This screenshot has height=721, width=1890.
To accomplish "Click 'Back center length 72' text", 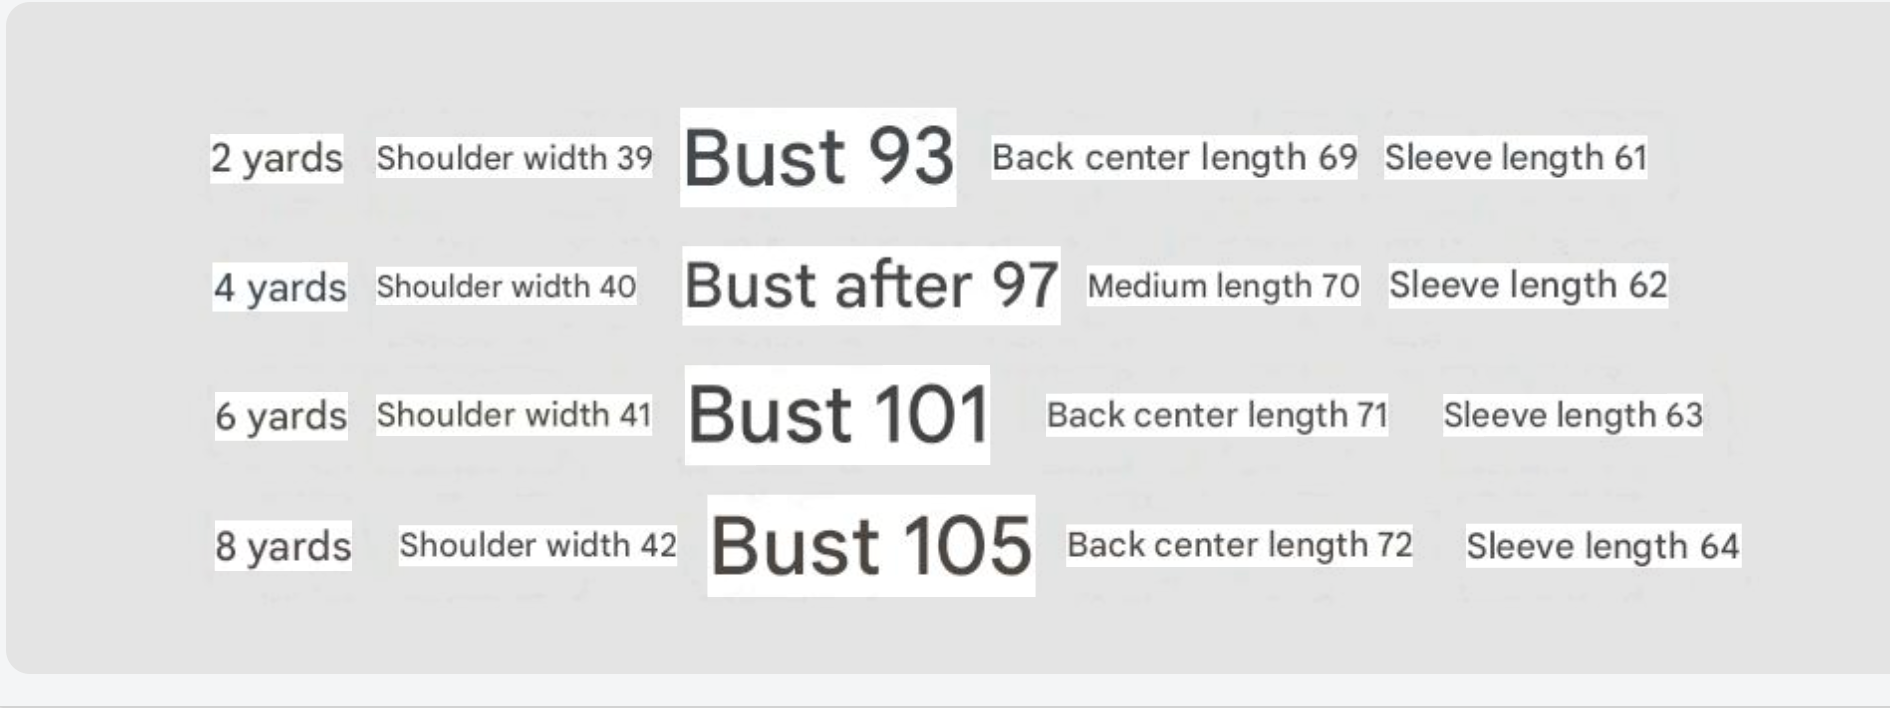I will (x=1239, y=545).
